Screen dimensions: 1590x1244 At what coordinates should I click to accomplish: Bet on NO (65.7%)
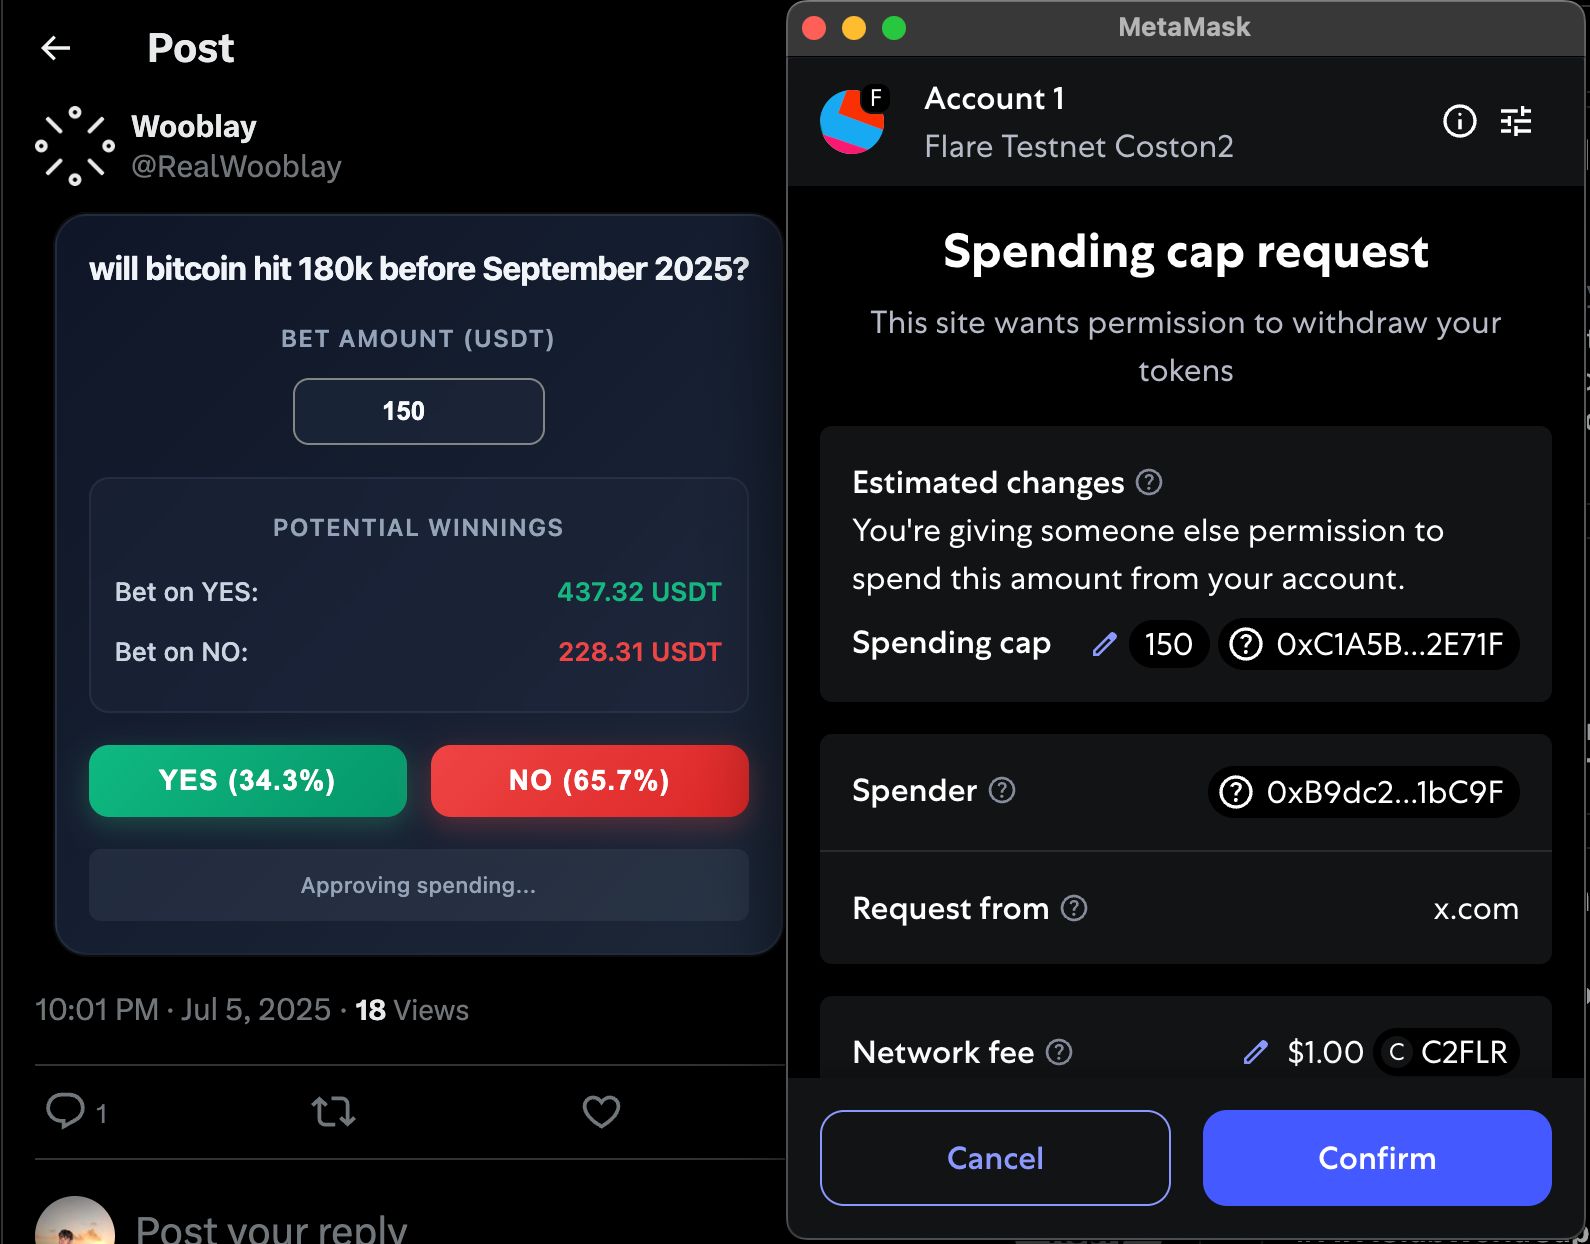pyautogui.click(x=590, y=781)
